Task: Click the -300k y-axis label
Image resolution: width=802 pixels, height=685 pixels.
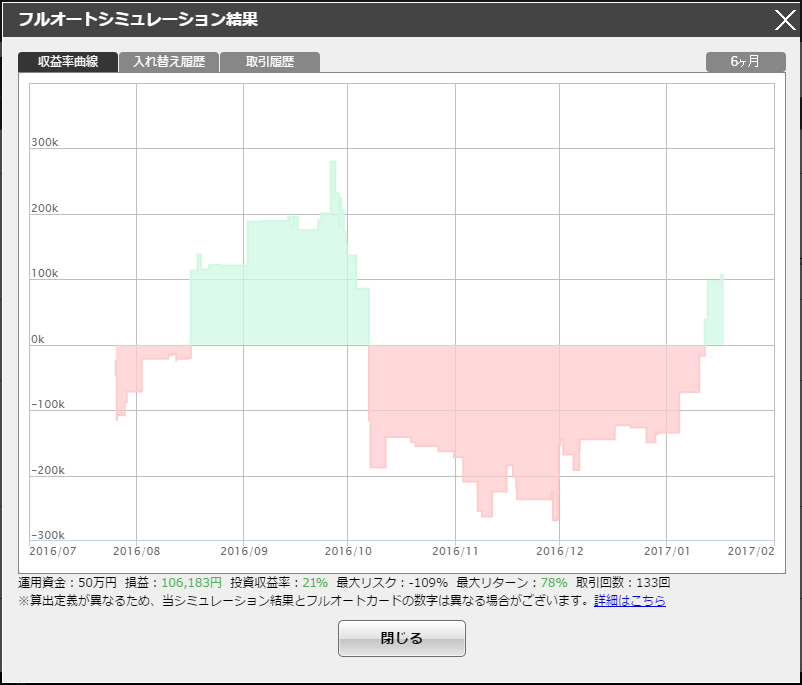Action: (48, 535)
